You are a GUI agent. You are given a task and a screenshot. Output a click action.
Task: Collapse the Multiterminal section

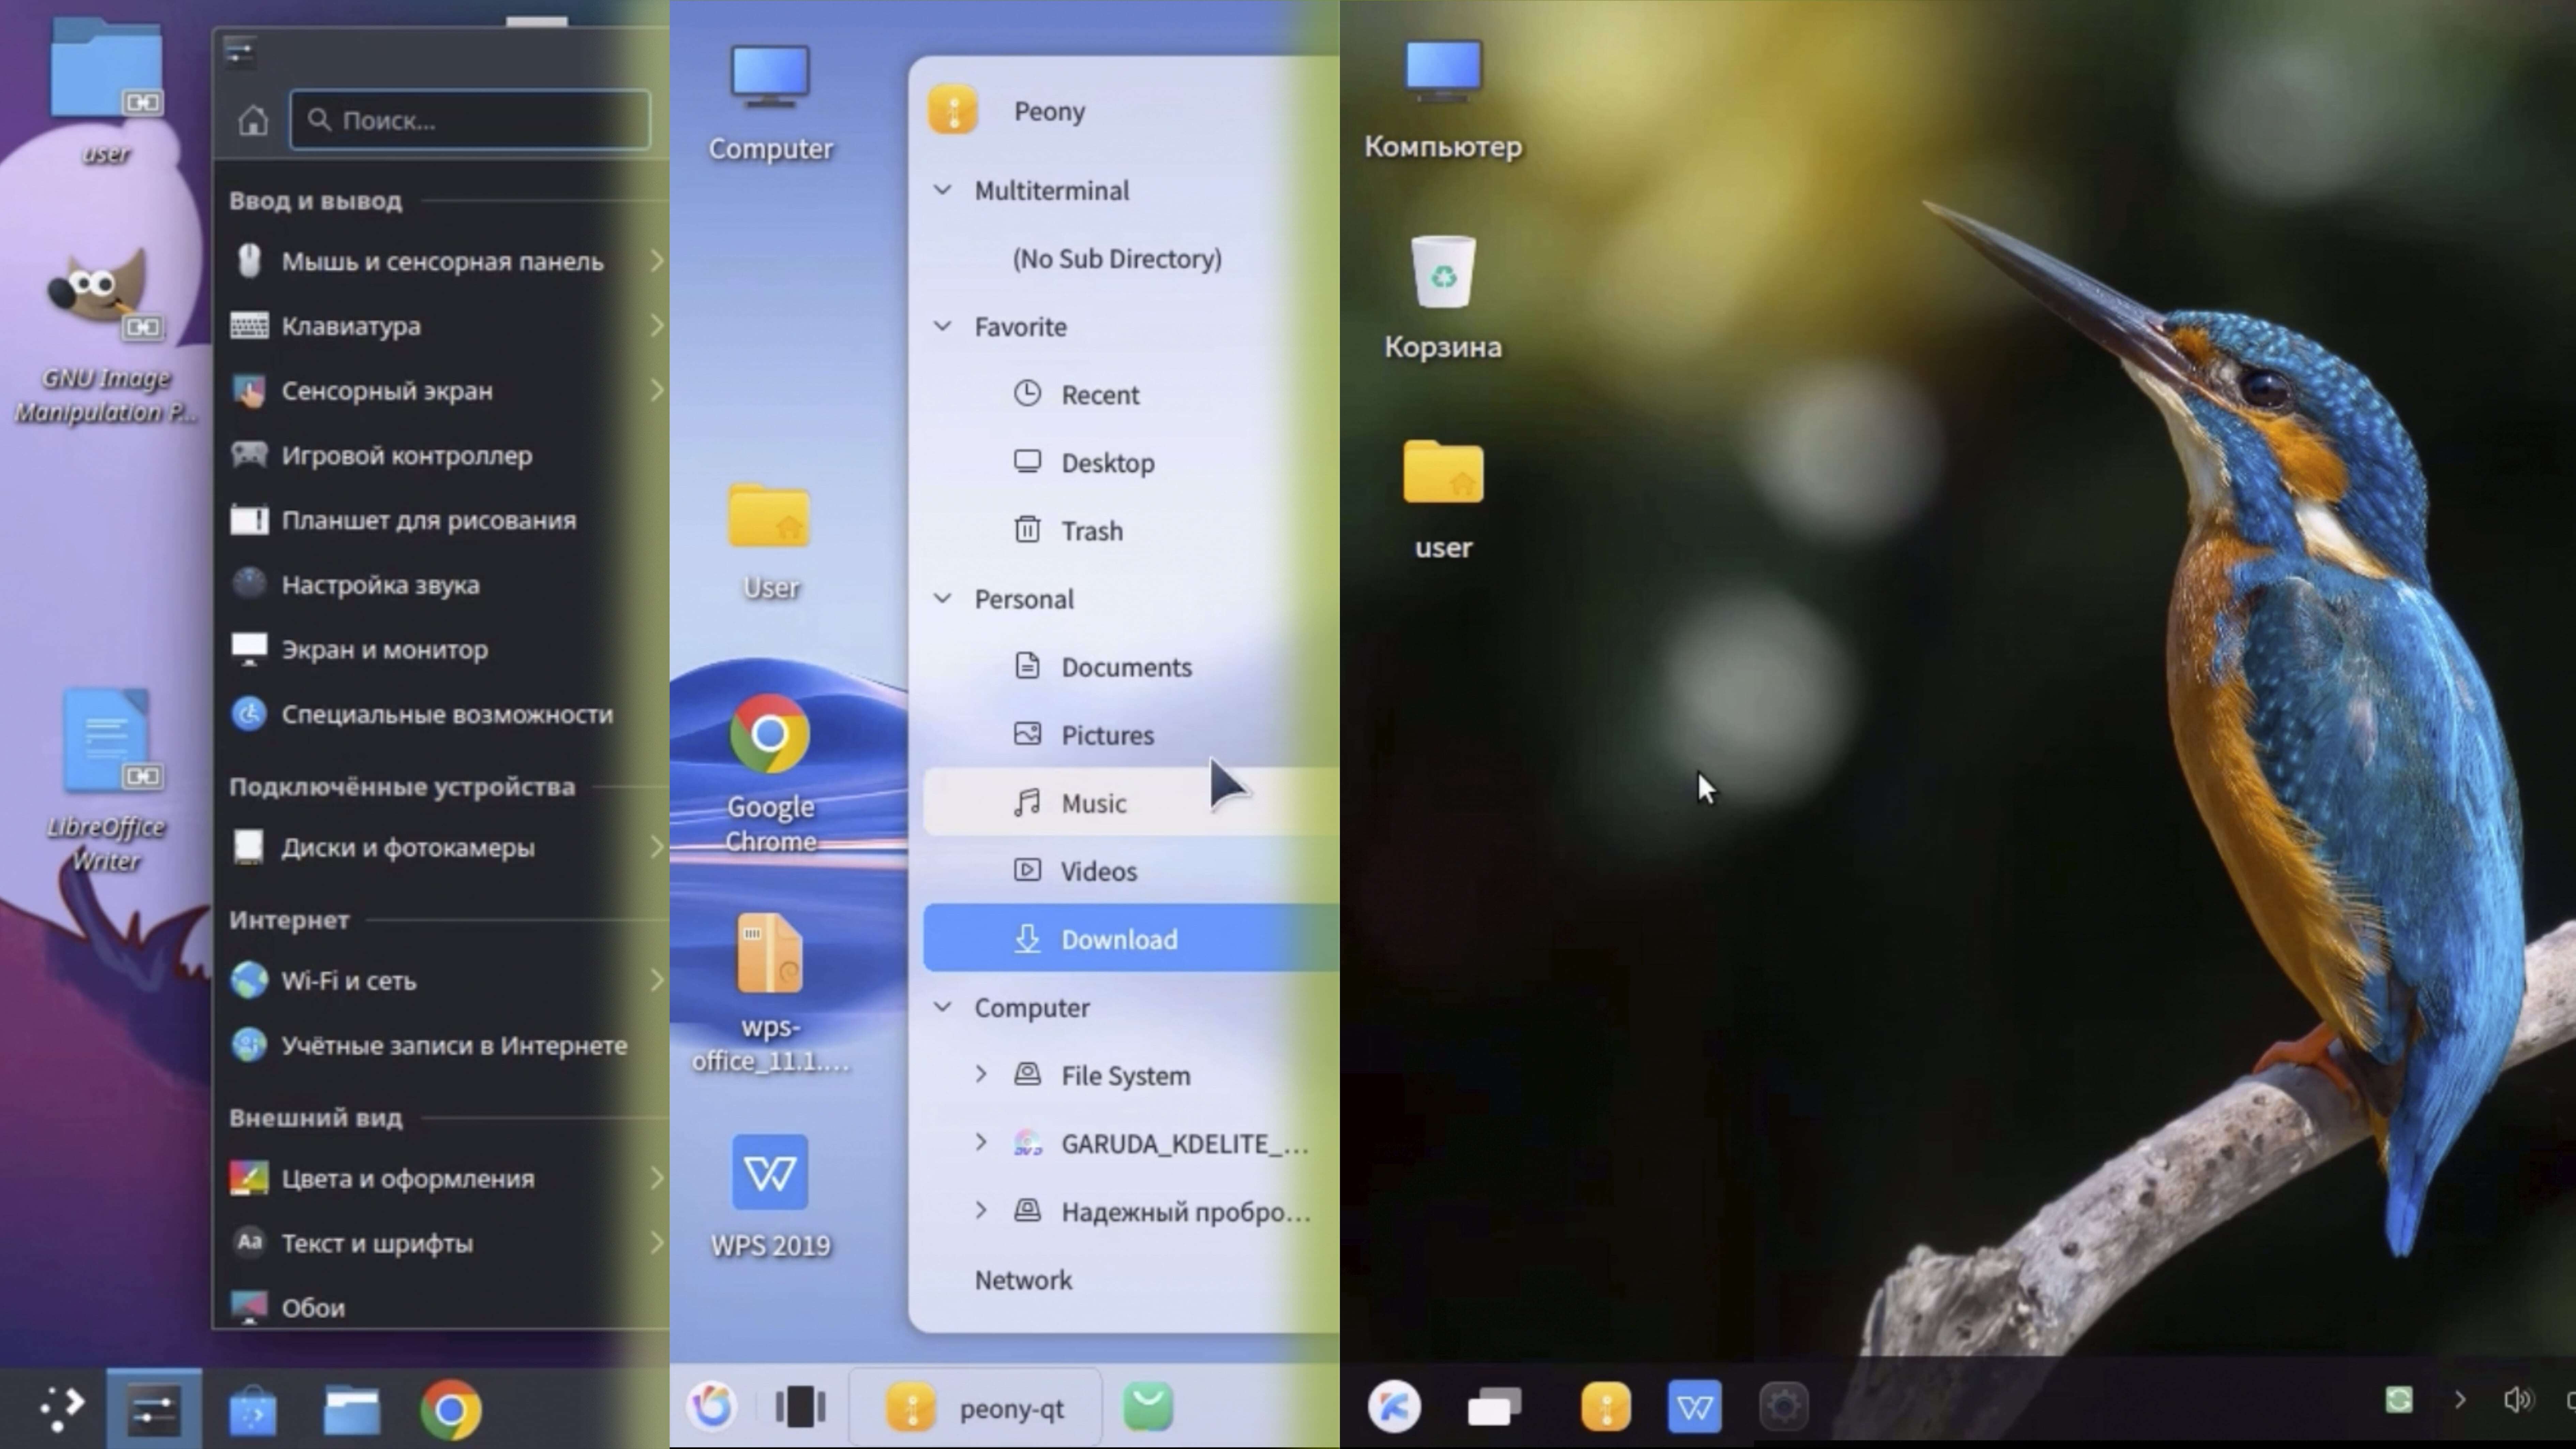(942, 190)
